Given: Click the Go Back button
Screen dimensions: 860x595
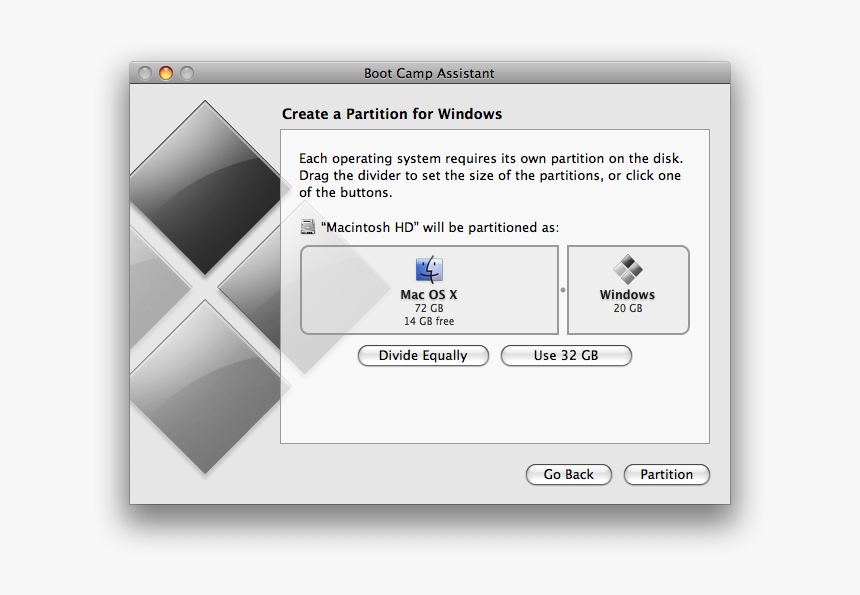Looking at the screenshot, I should pyautogui.click(x=569, y=474).
